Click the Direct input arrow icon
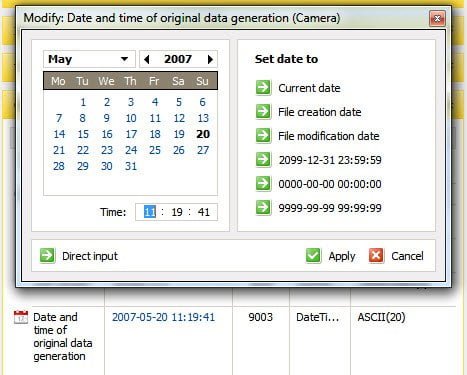This screenshot has height=375, width=467. [48, 256]
